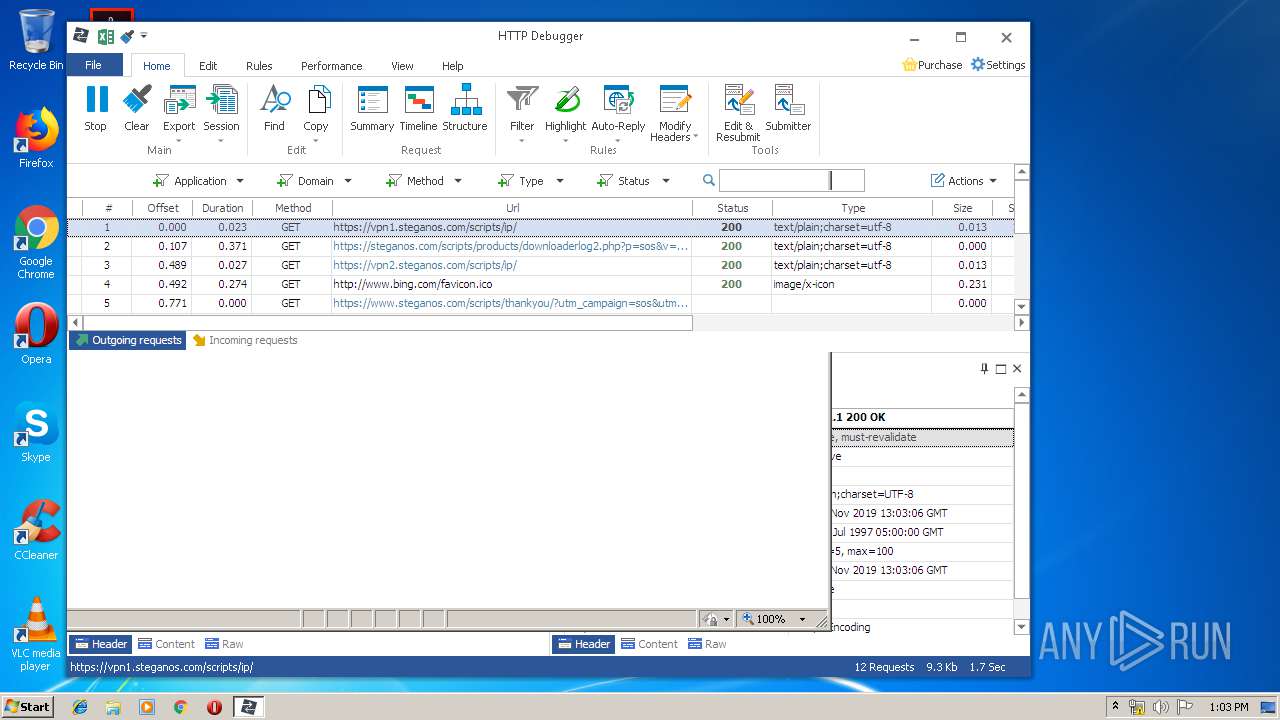Open the Actions dropdown
Viewport: 1280px width, 720px height.
pos(964,181)
